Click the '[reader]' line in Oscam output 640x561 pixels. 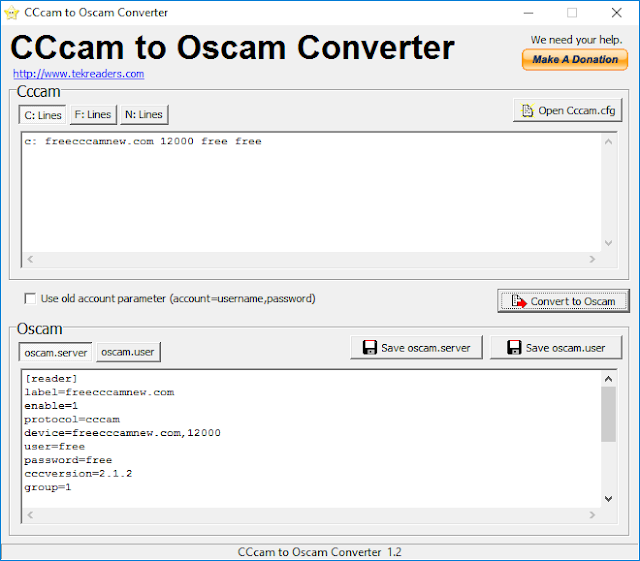pyautogui.click(x=51, y=378)
